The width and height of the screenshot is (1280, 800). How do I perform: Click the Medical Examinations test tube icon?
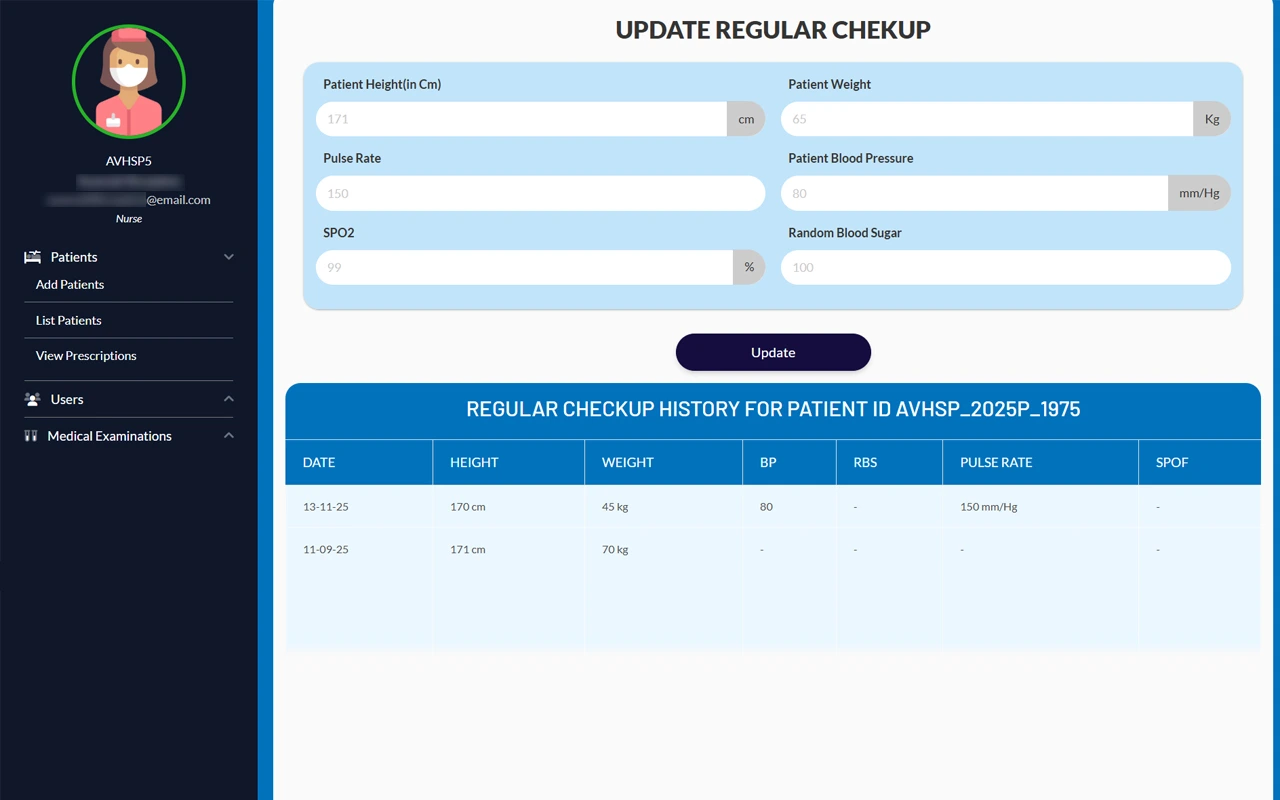point(31,436)
